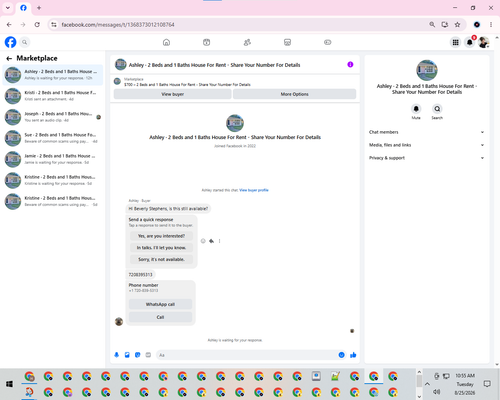Open the Jamie conversation in the list
Image resolution: width=500 pixels, height=400 pixels.
click(53, 159)
